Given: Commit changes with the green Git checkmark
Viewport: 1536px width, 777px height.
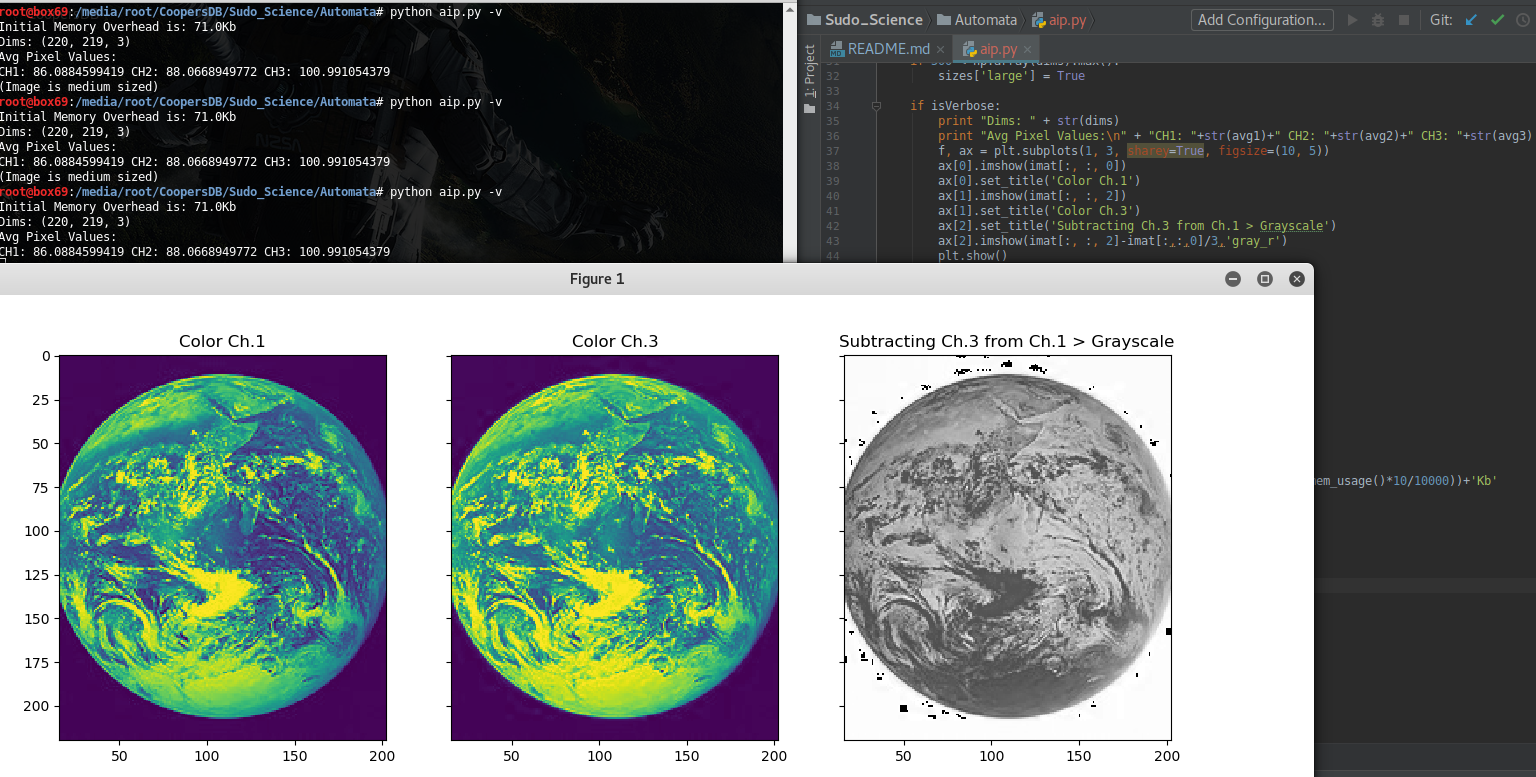Looking at the screenshot, I should [x=1497, y=20].
